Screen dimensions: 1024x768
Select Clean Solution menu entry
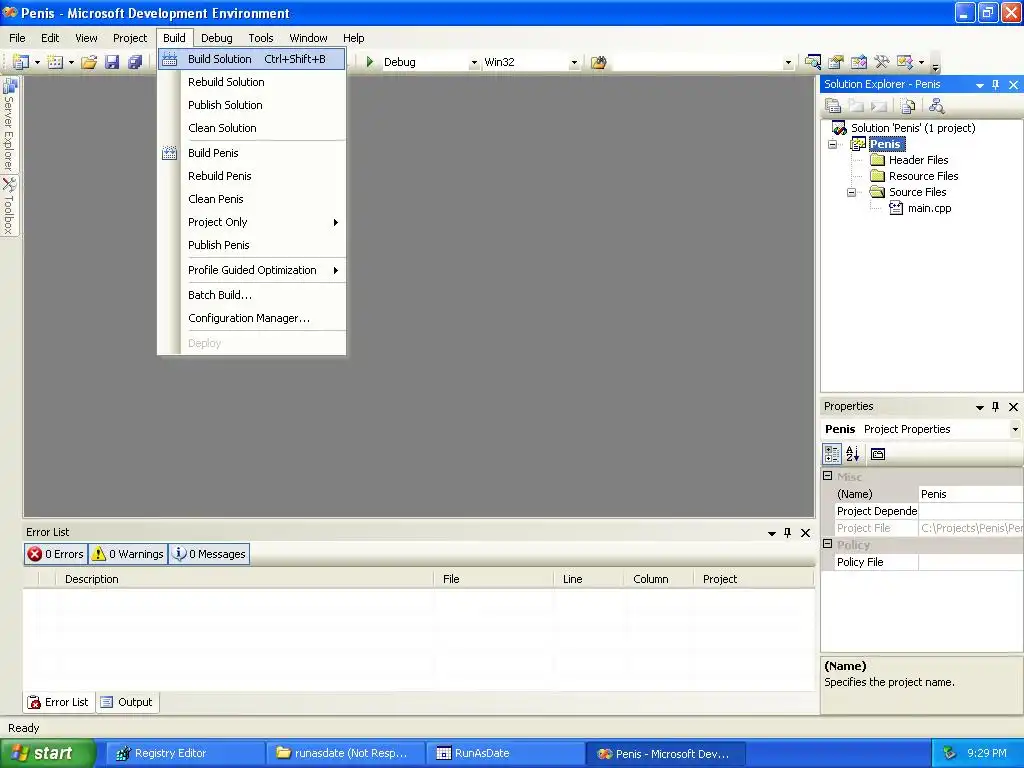tap(251, 128)
